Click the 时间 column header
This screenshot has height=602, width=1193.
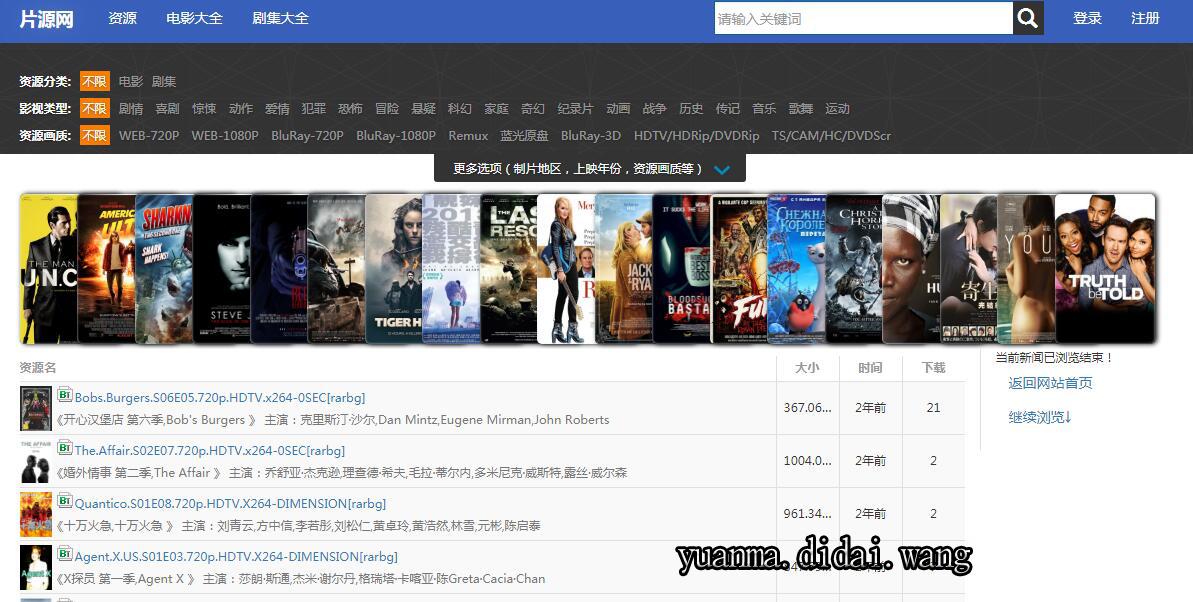(870, 368)
